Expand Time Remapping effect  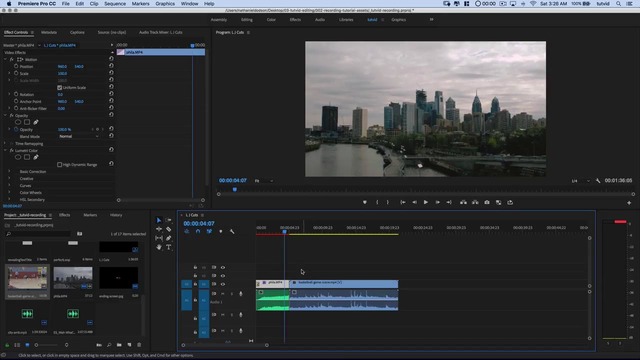pyautogui.click(x=5, y=144)
